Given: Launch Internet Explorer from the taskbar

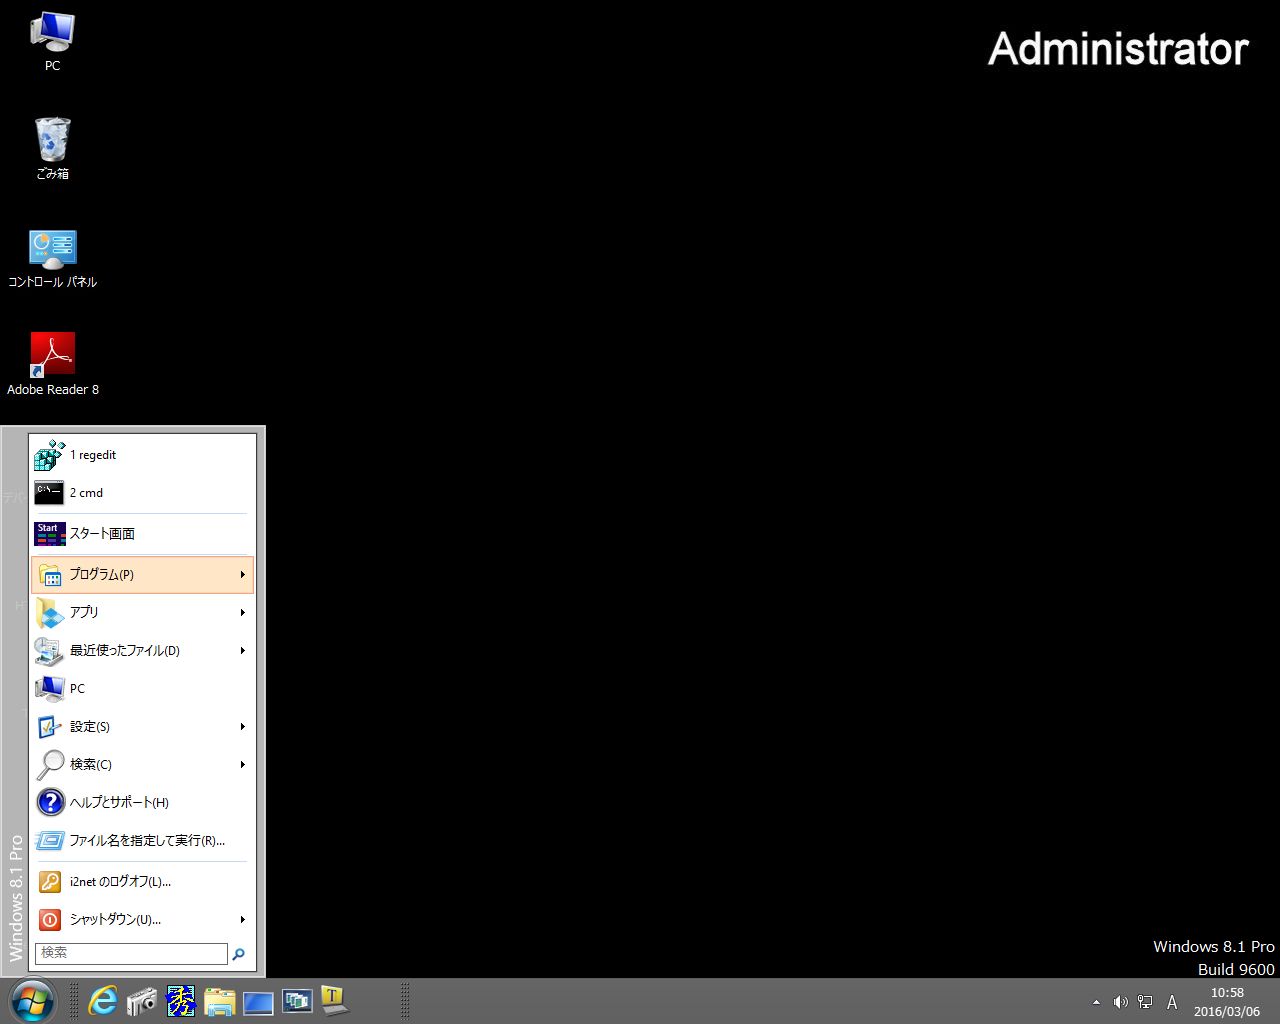Looking at the screenshot, I should point(103,1000).
